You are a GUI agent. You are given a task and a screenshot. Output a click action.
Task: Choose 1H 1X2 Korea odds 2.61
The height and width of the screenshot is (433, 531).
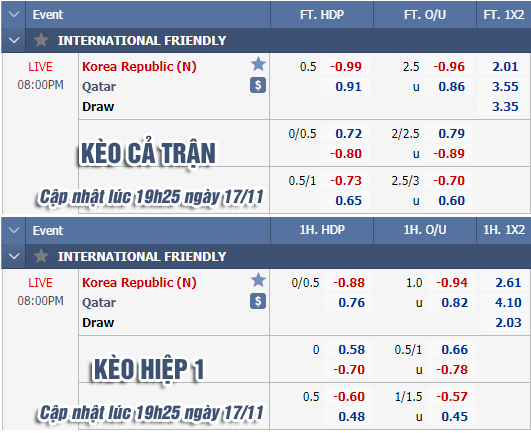click(x=508, y=282)
